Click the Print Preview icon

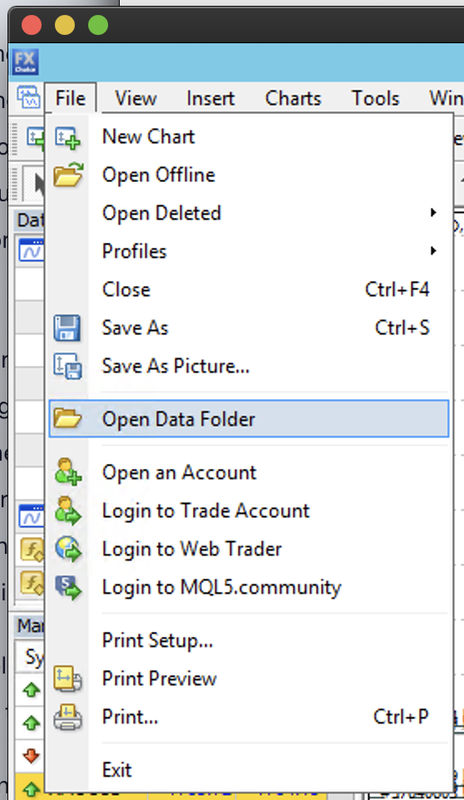click(x=68, y=679)
